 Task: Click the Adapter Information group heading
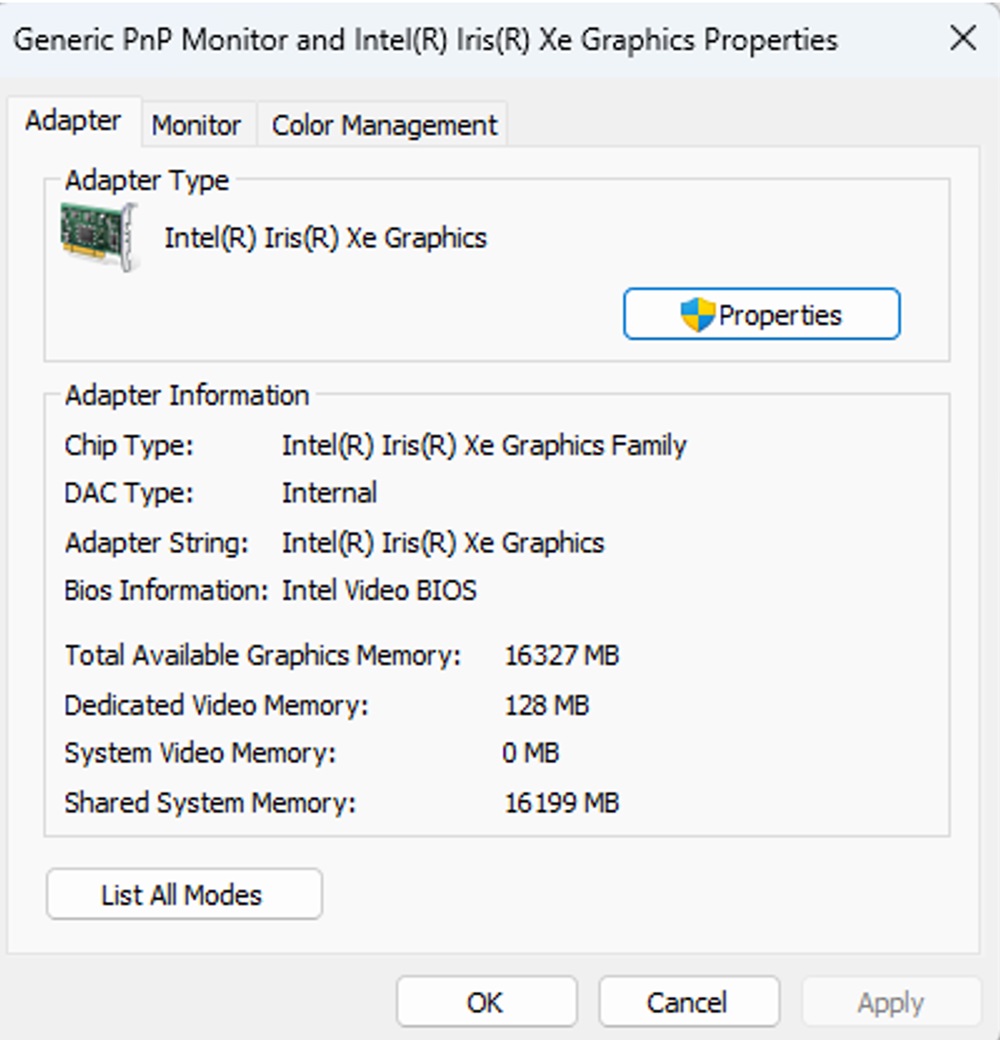pyautogui.click(x=186, y=395)
